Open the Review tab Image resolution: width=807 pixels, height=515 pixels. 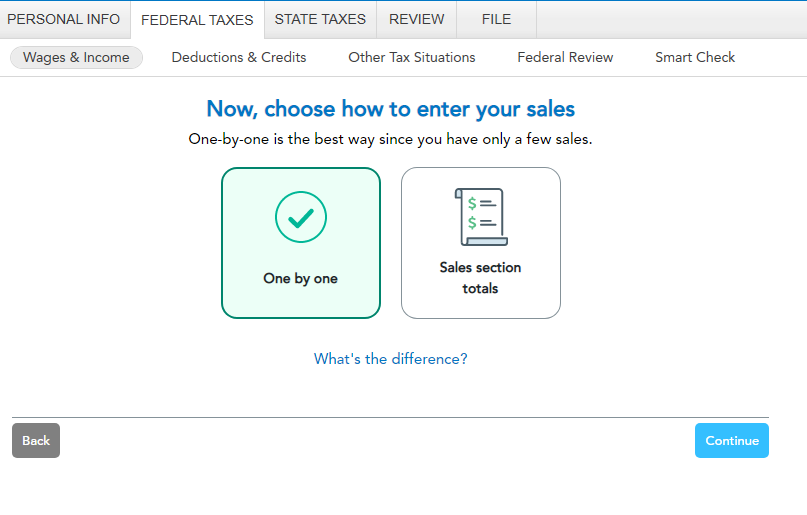click(x=417, y=19)
